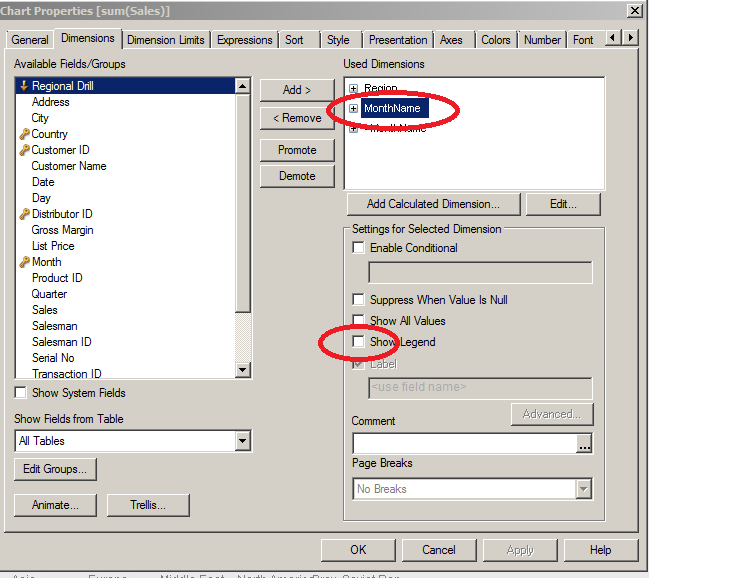Image resolution: width=750 pixels, height=578 pixels.
Task: Click Add Calculated Dimension button
Action: (433, 204)
